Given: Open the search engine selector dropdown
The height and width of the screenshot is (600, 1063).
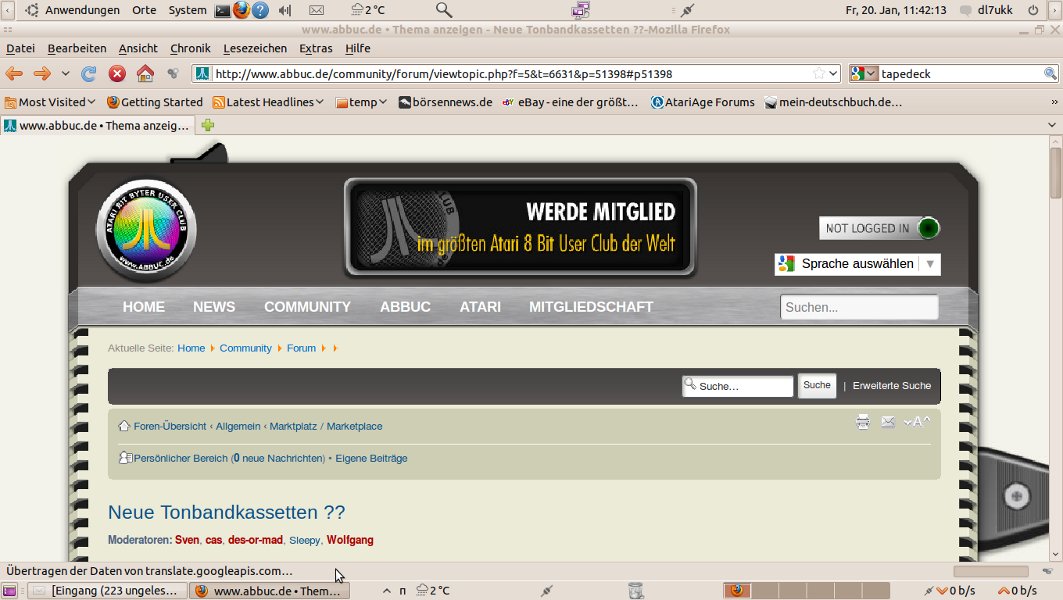Looking at the screenshot, I should pyautogui.click(x=864, y=73).
